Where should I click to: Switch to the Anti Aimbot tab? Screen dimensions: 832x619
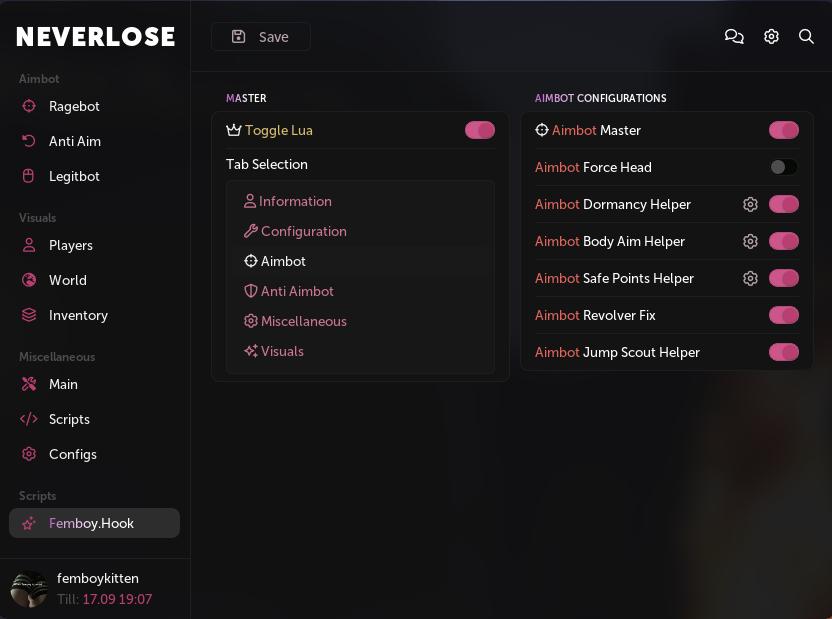297,291
